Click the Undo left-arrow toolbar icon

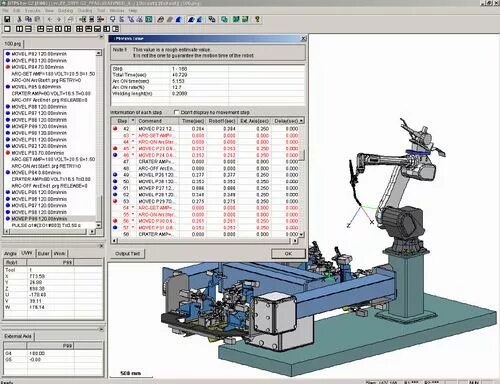pyautogui.click(x=50, y=19)
